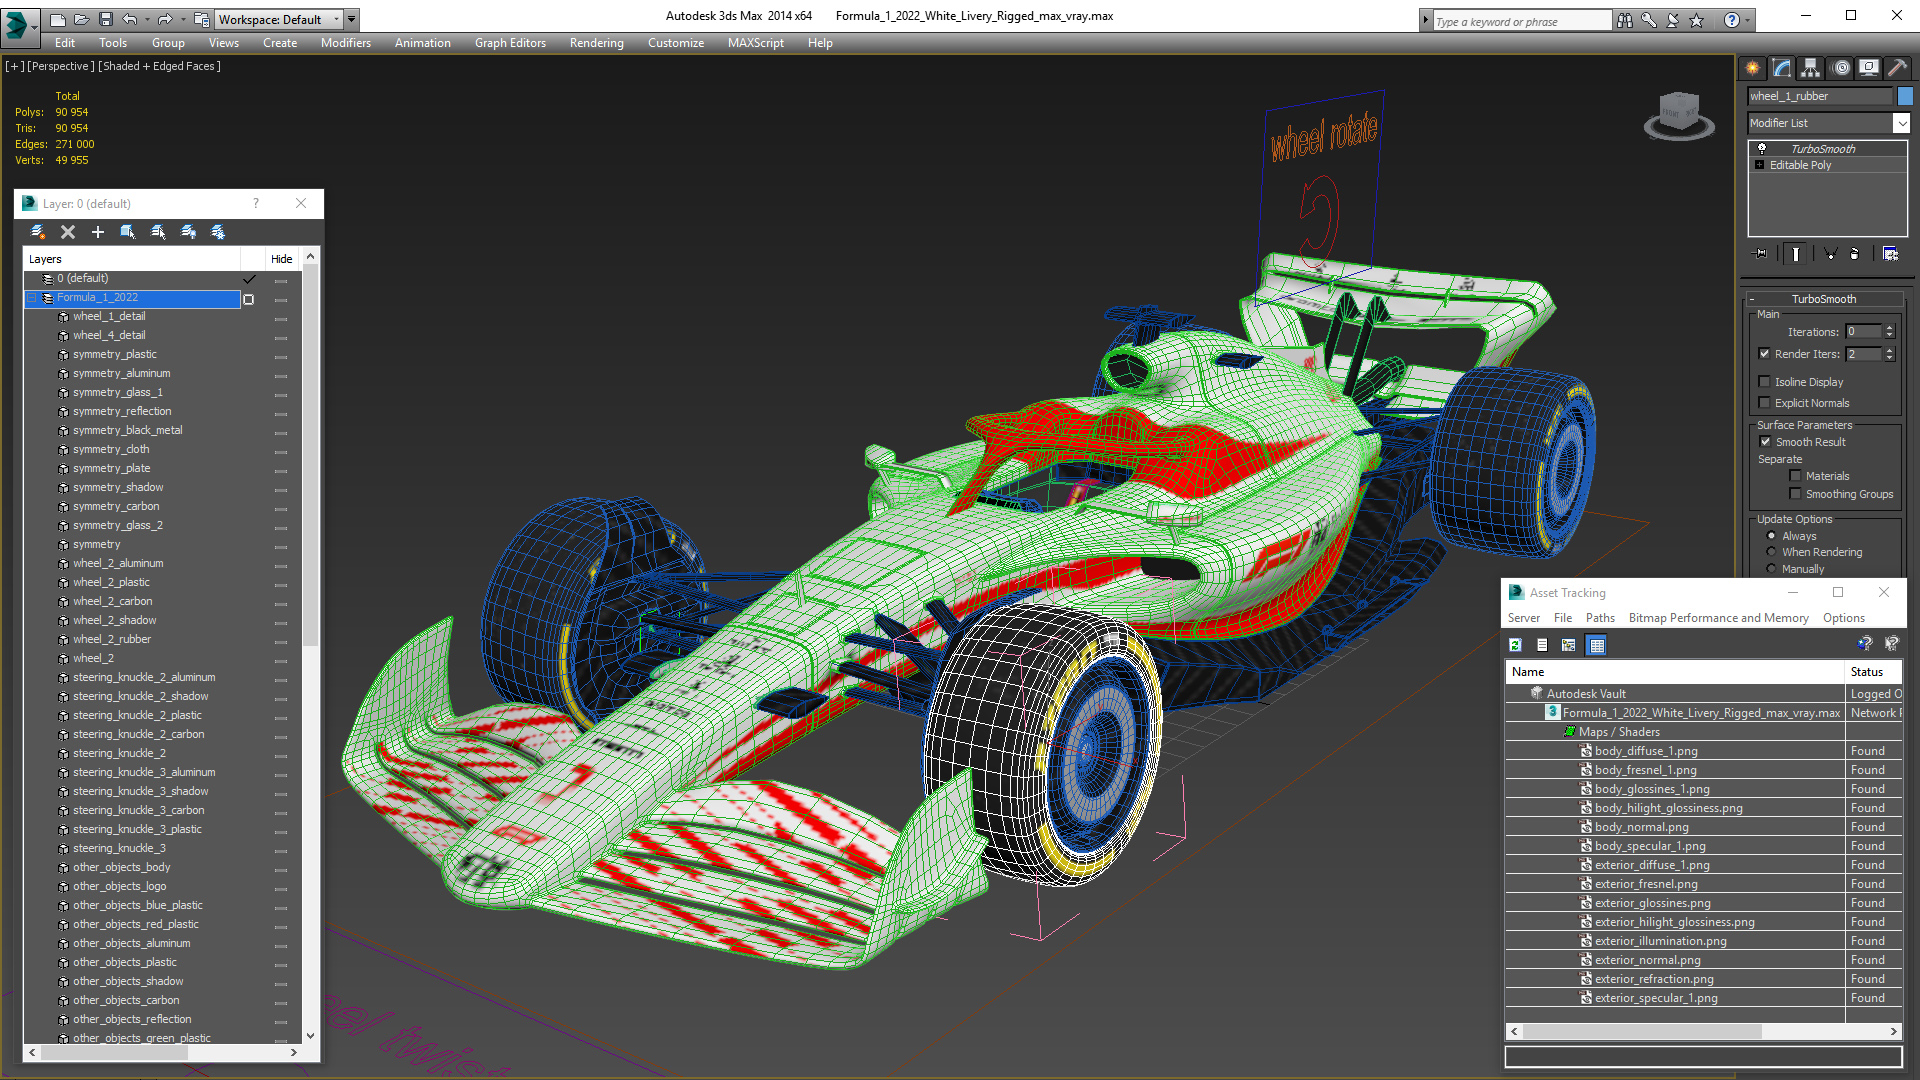Viewport: 1920px width, 1080px height.
Task: Click Tree View icon in Asset Tracking
Action: 1569,645
